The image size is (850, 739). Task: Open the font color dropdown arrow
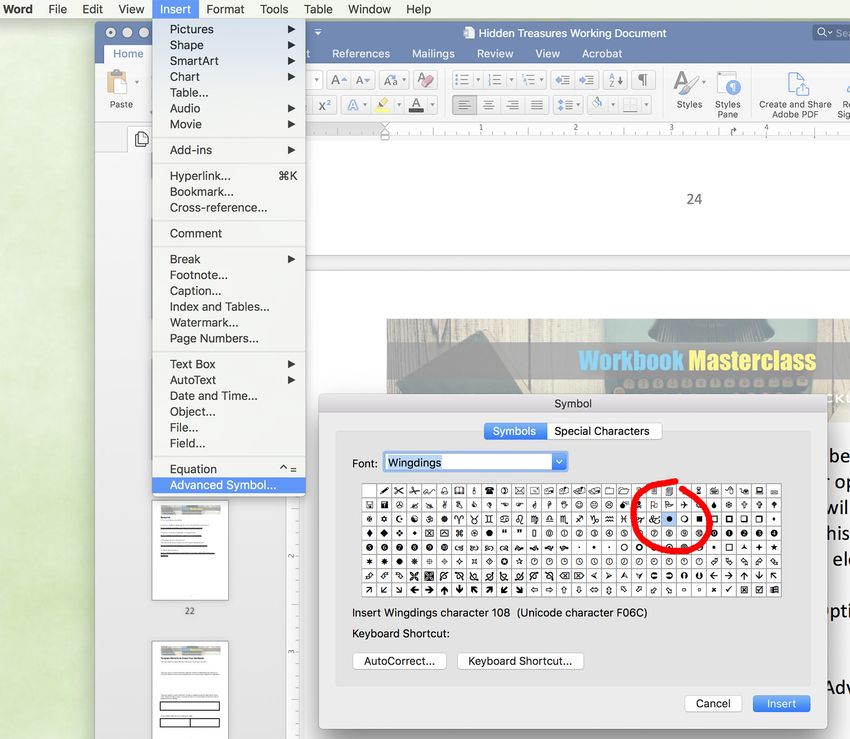[x=432, y=105]
